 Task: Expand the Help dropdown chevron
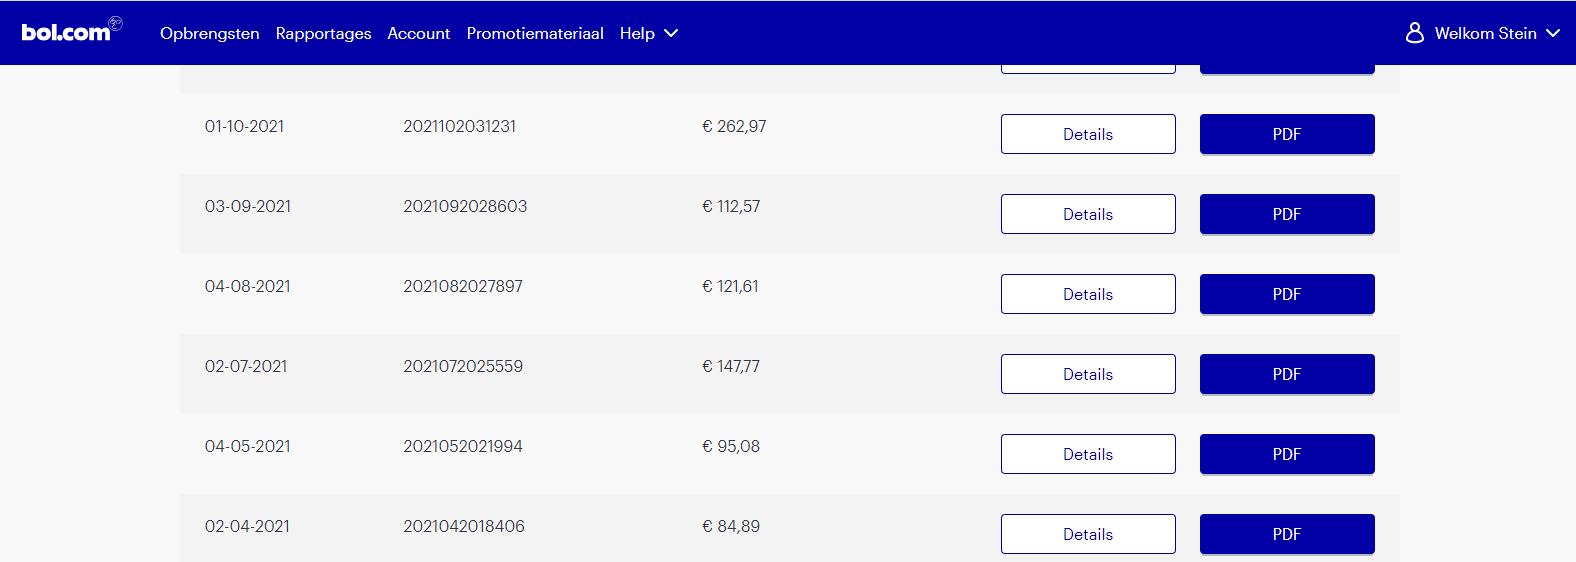(x=671, y=33)
